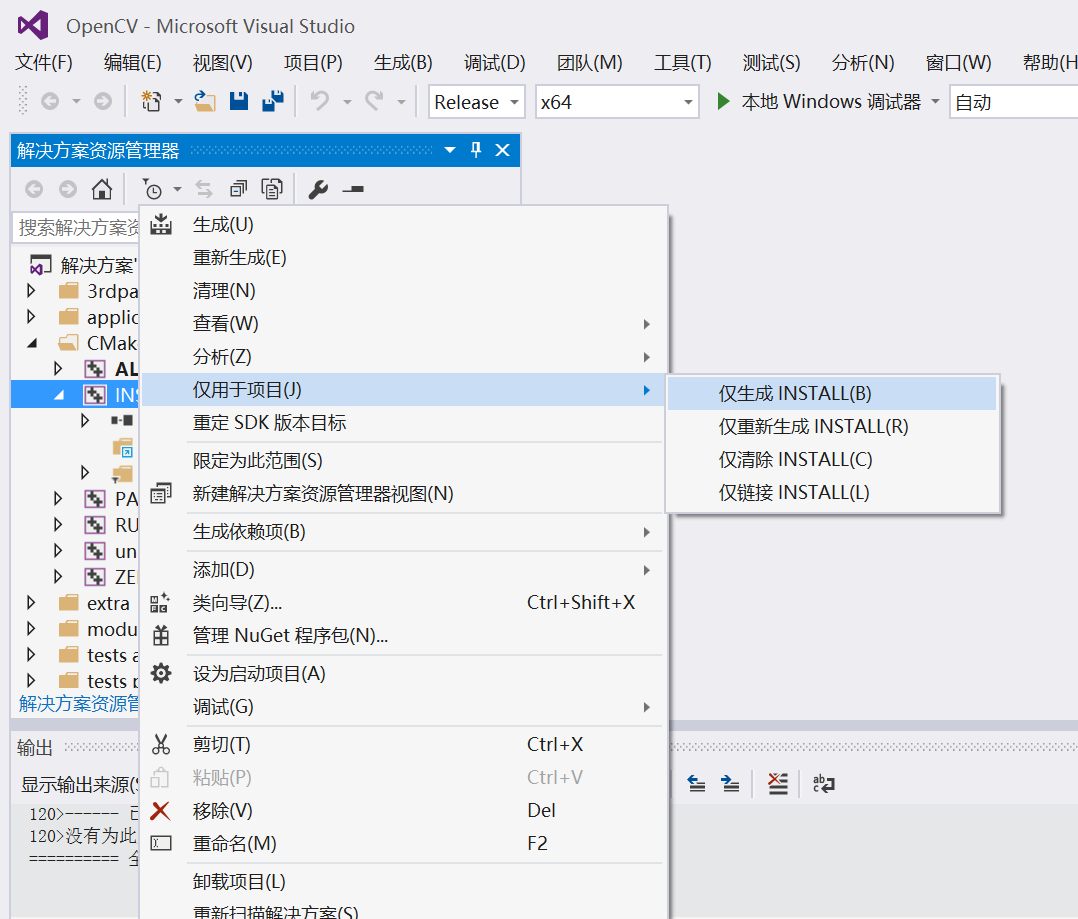Choose 仅清除 INSTALL(C)
Image resolution: width=1078 pixels, height=919 pixels.
pyautogui.click(x=832, y=460)
